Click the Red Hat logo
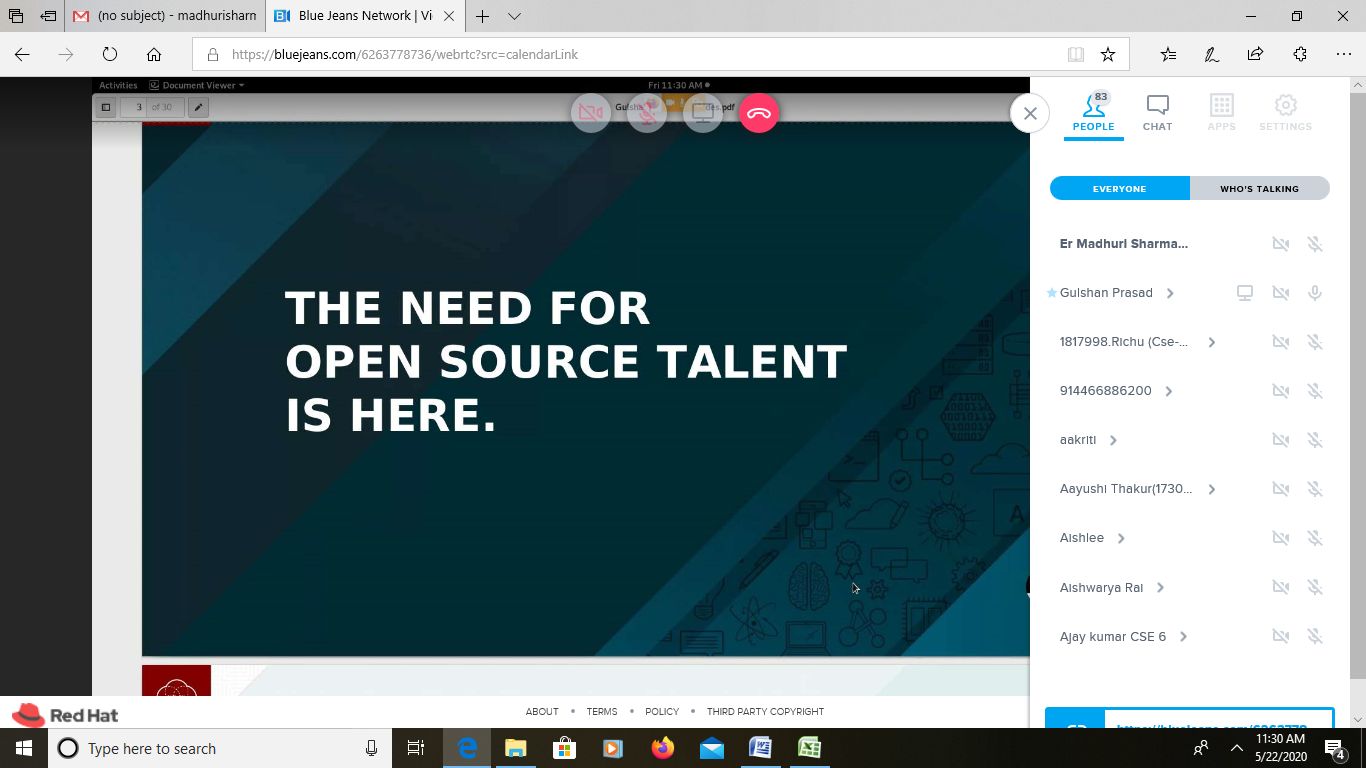 (65, 715)
